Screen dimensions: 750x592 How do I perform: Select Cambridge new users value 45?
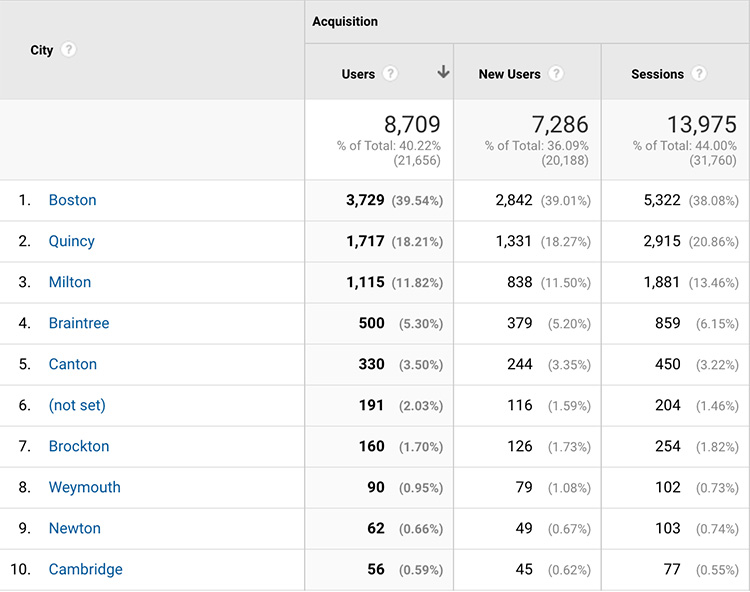pos(524,570)
